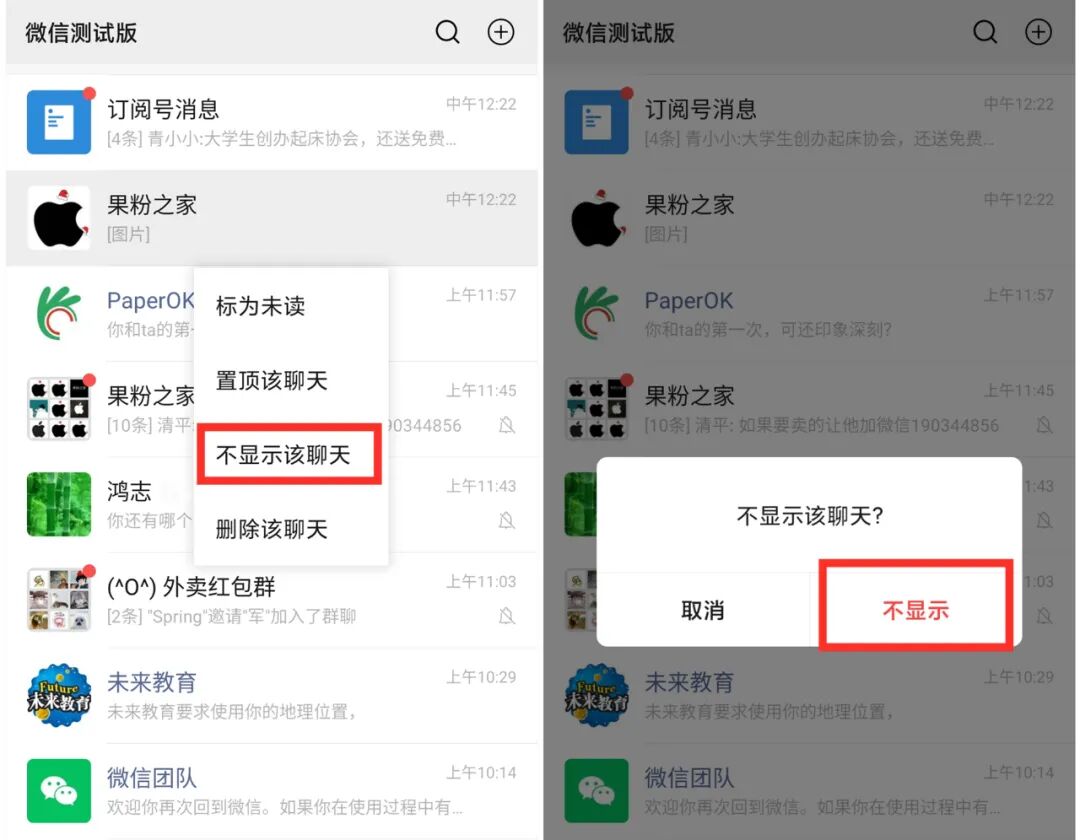Open the 微信团队 welcome message row
Screen dimensions: 1080x840
pos(271,791)
